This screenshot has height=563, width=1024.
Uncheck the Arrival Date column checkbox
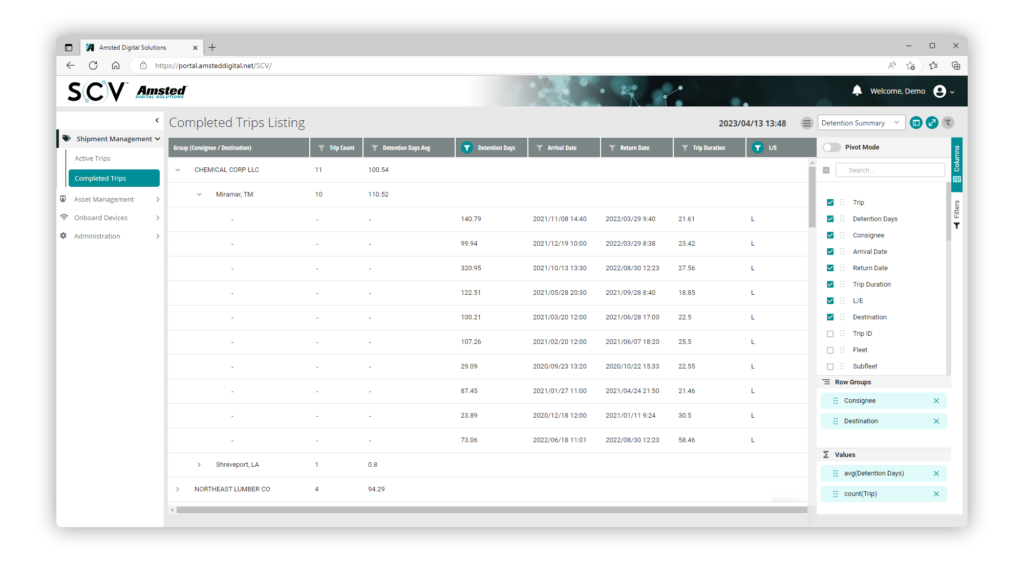click(x=830, y=252)
